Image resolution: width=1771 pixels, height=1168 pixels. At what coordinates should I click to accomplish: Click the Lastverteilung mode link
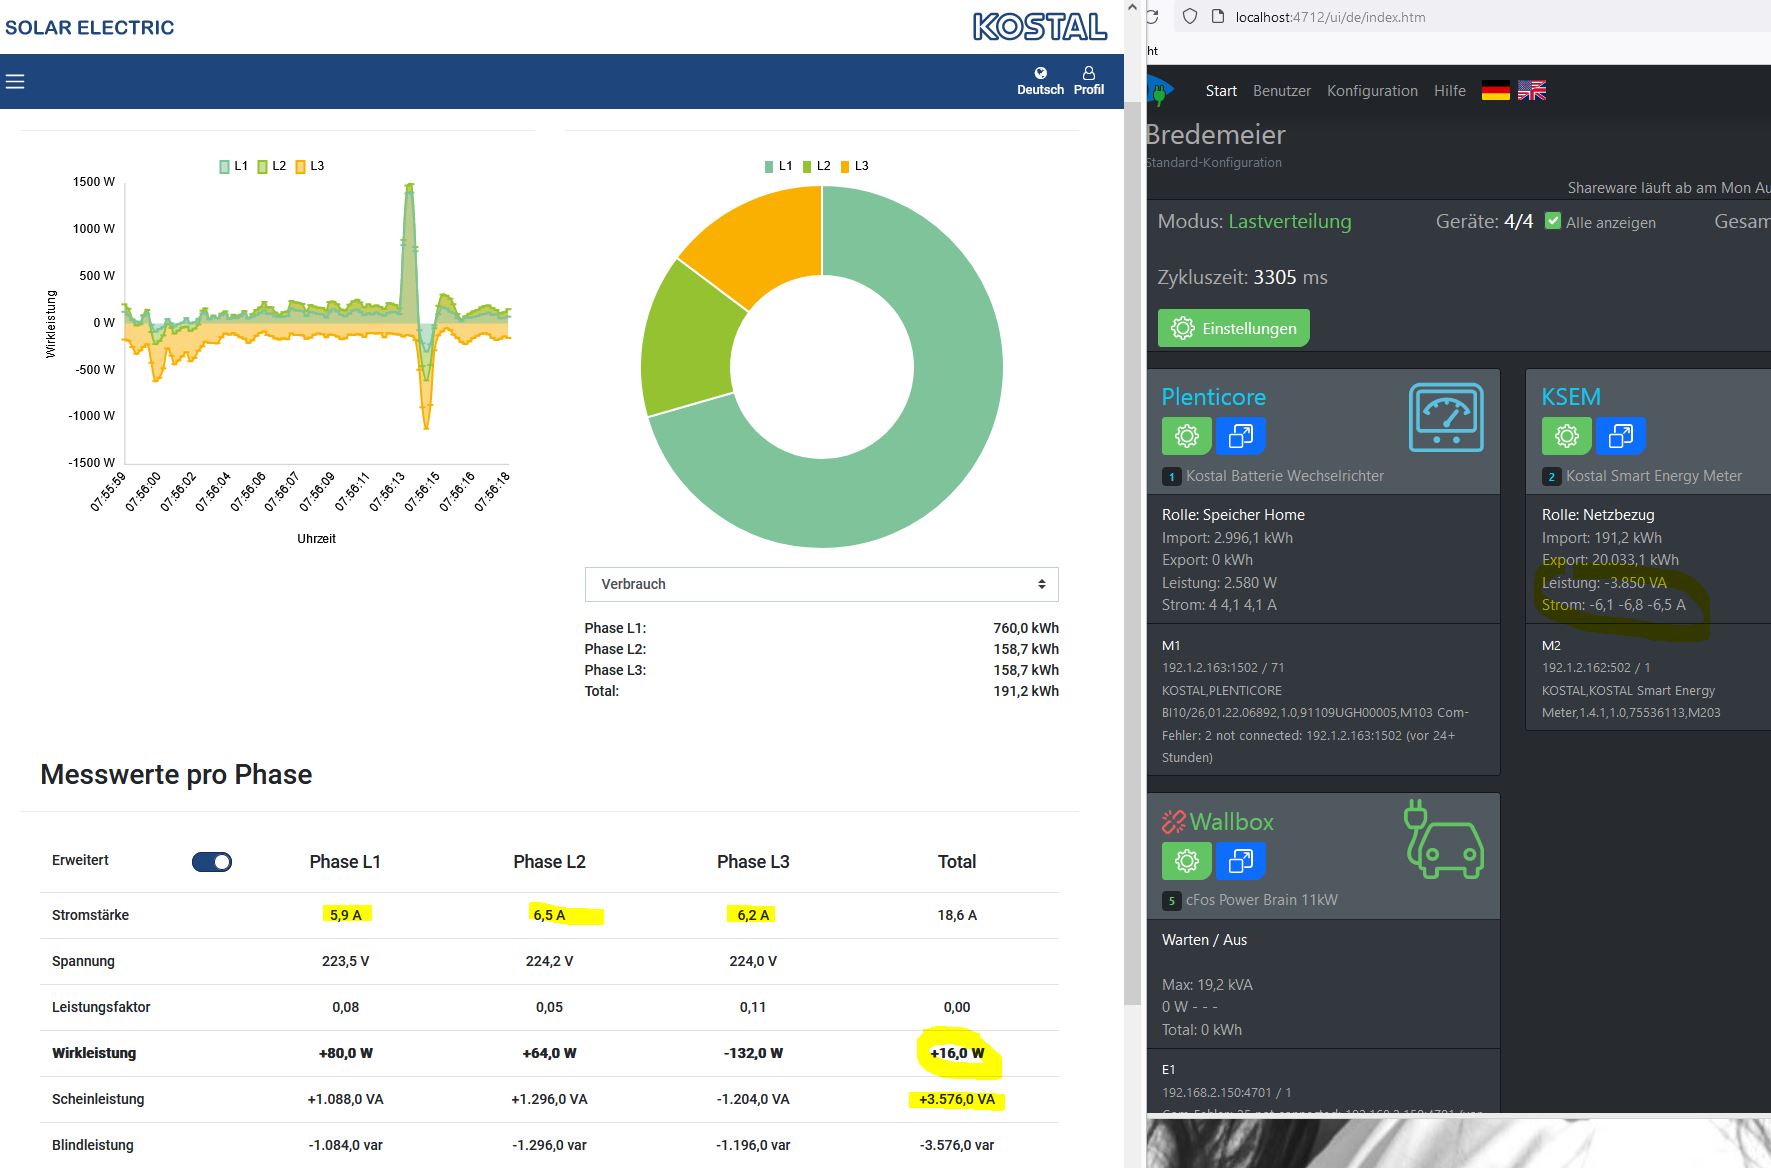[1290, 221]
